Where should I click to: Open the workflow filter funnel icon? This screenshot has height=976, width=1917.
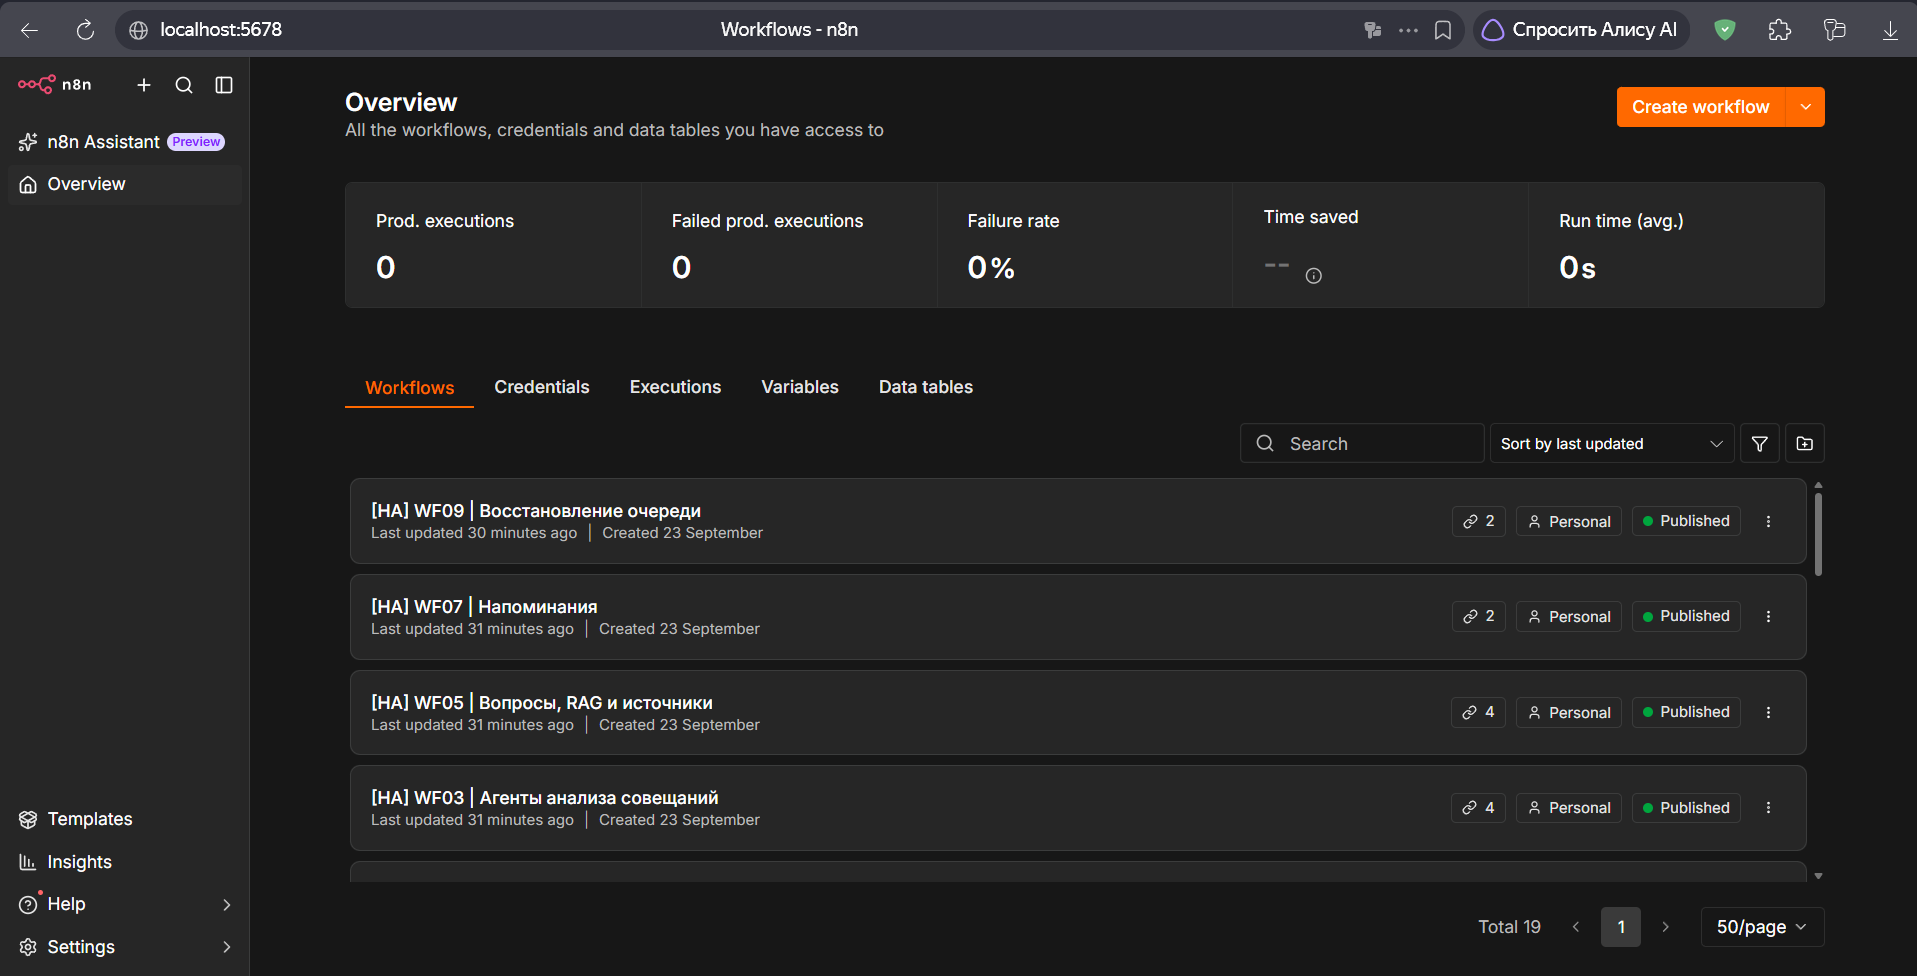[1760, 443]
